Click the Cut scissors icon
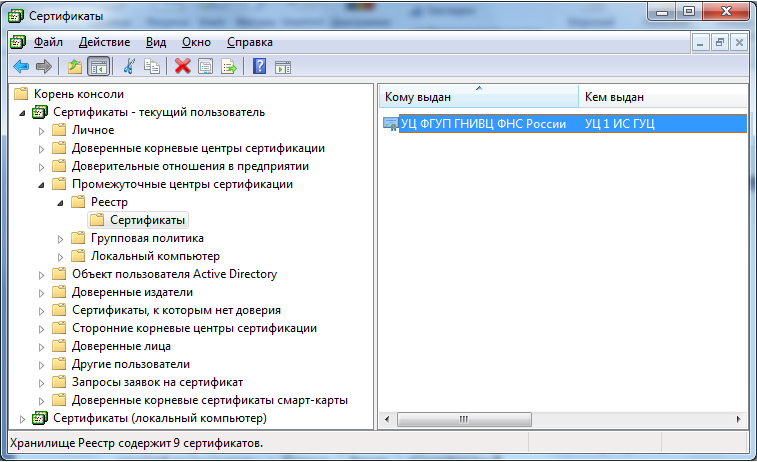Image resolution: width=757 pixels, height=462 pixels. coord(129,67)
